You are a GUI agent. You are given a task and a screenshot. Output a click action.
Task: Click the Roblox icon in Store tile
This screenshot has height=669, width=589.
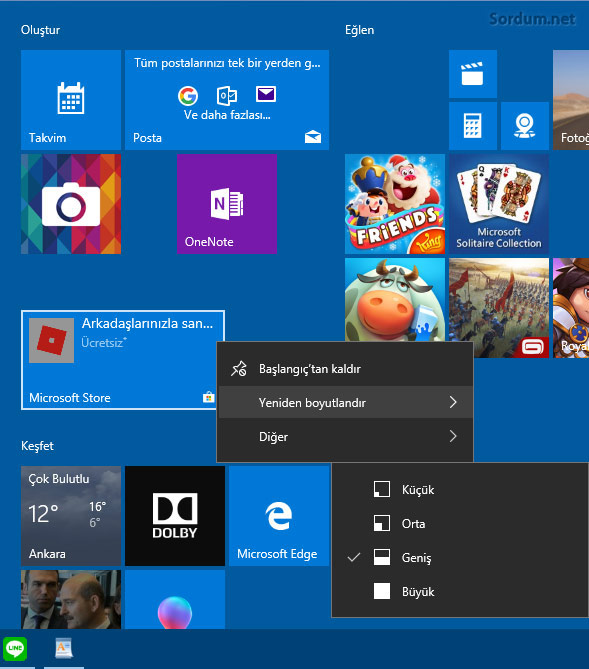[x=52, y=340]
